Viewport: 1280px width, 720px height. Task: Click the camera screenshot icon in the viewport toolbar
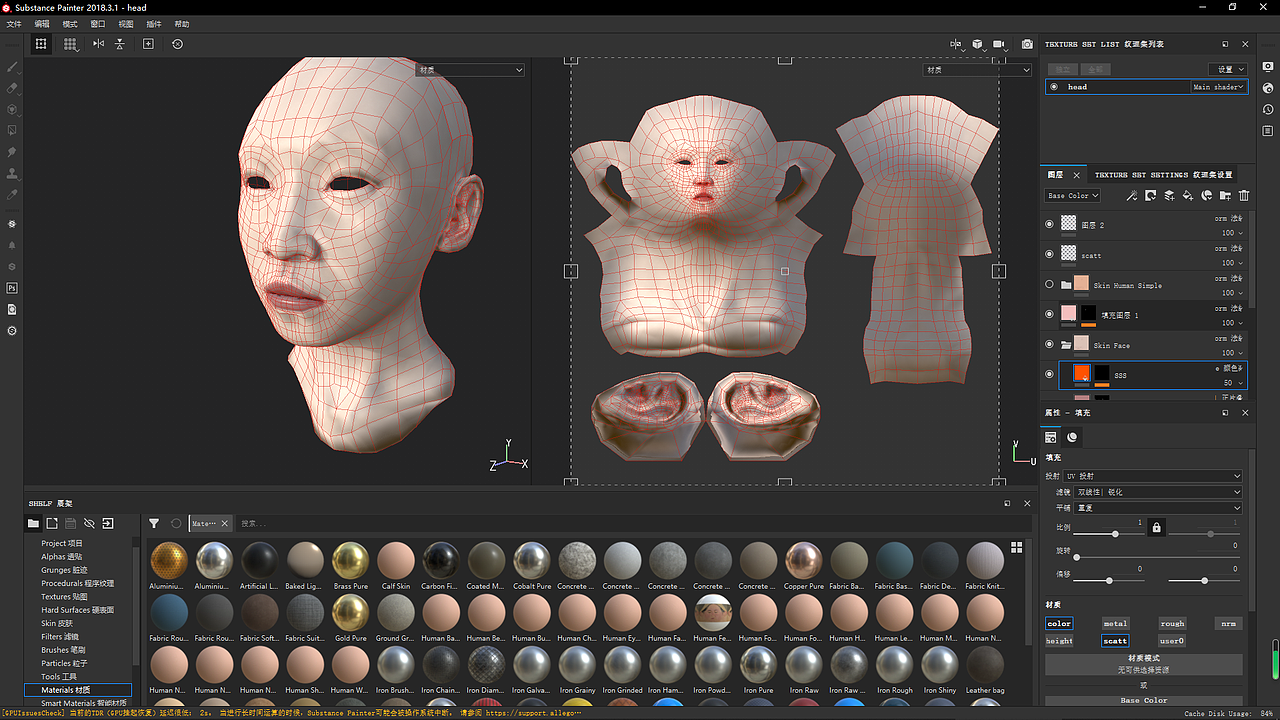pyautogui.click(x=1027, y=44)
